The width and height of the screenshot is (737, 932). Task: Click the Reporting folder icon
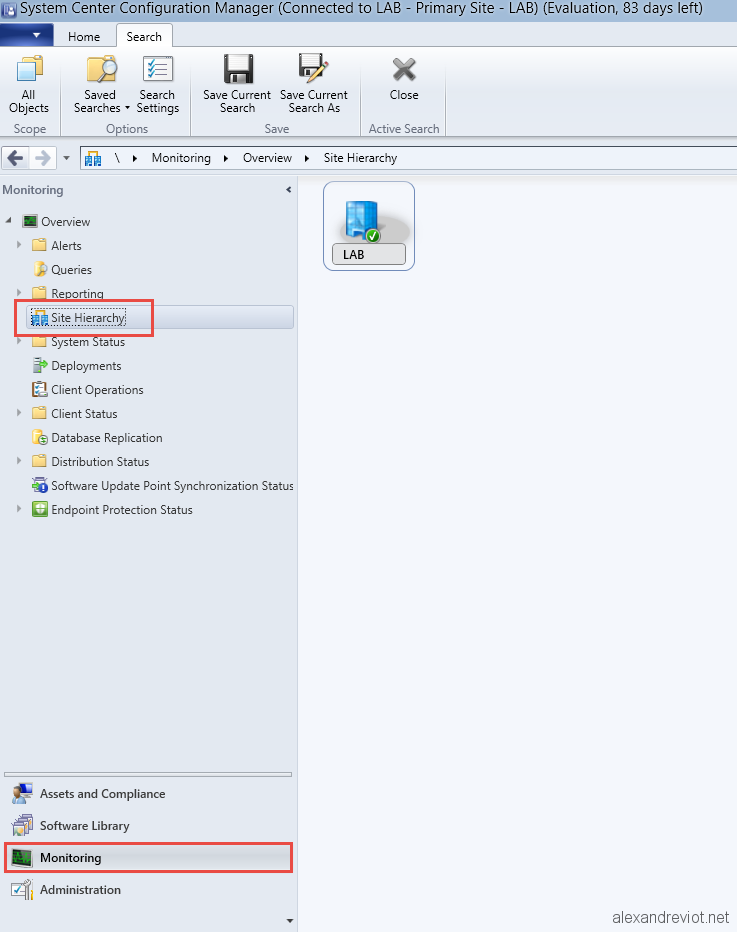[39, 292]
